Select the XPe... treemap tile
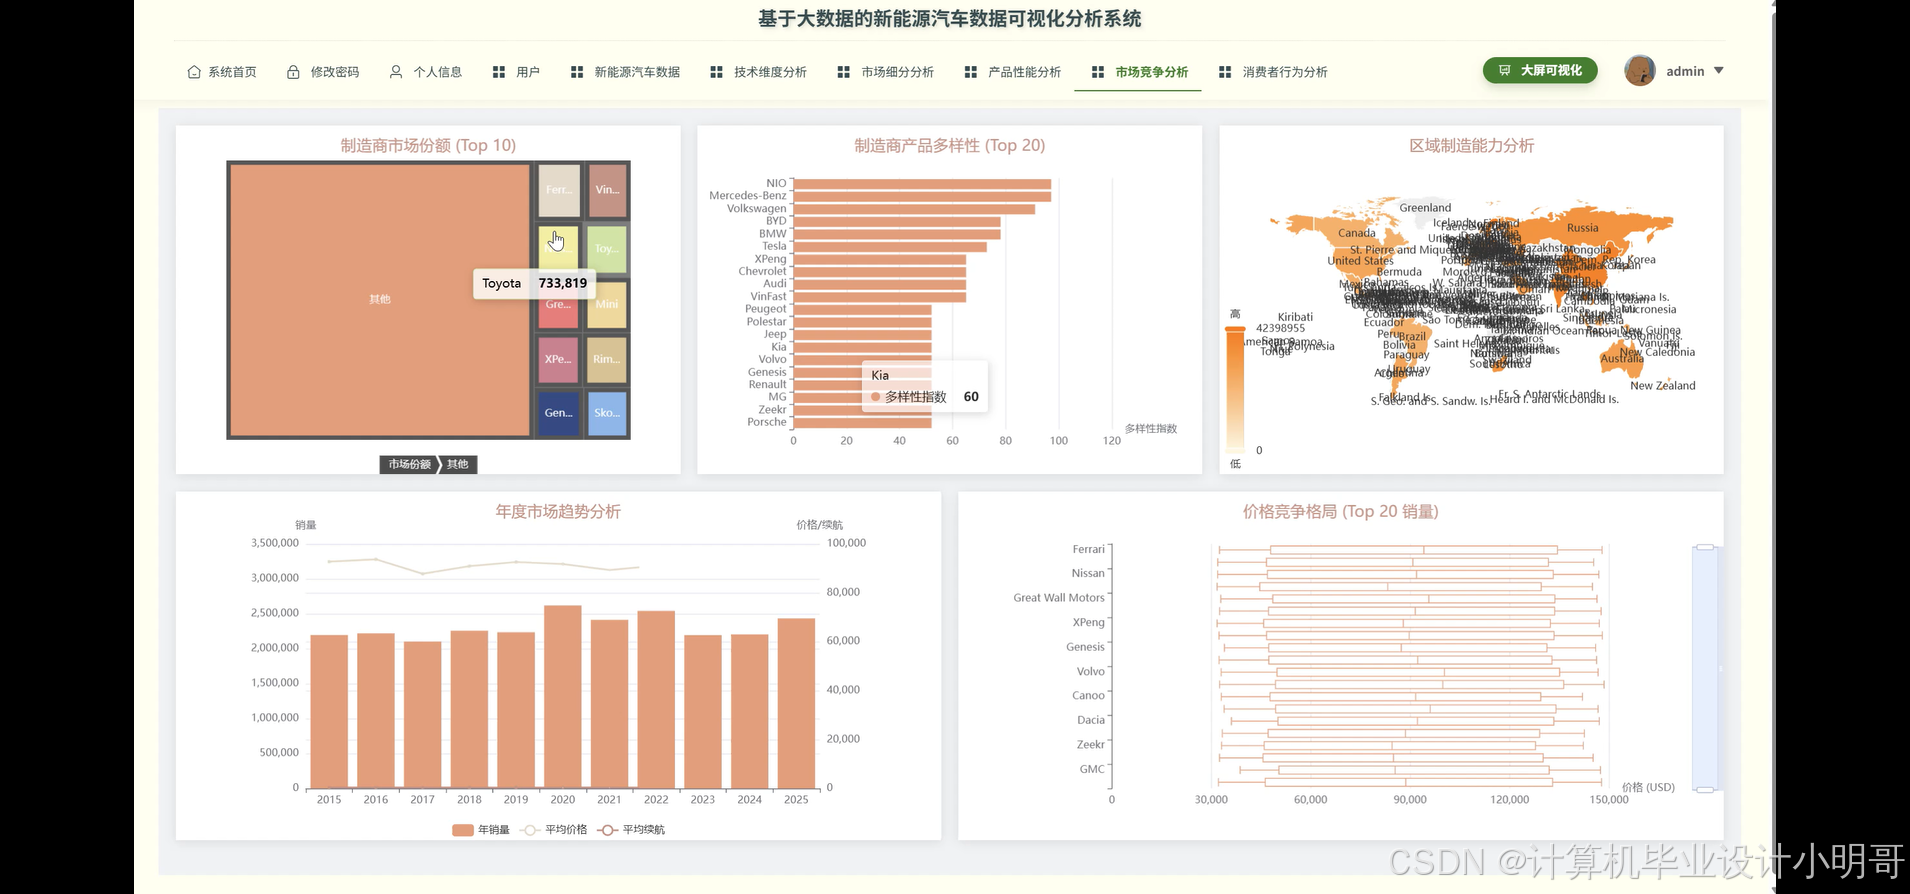1910x894 pixels. click(x=559, y=360)
